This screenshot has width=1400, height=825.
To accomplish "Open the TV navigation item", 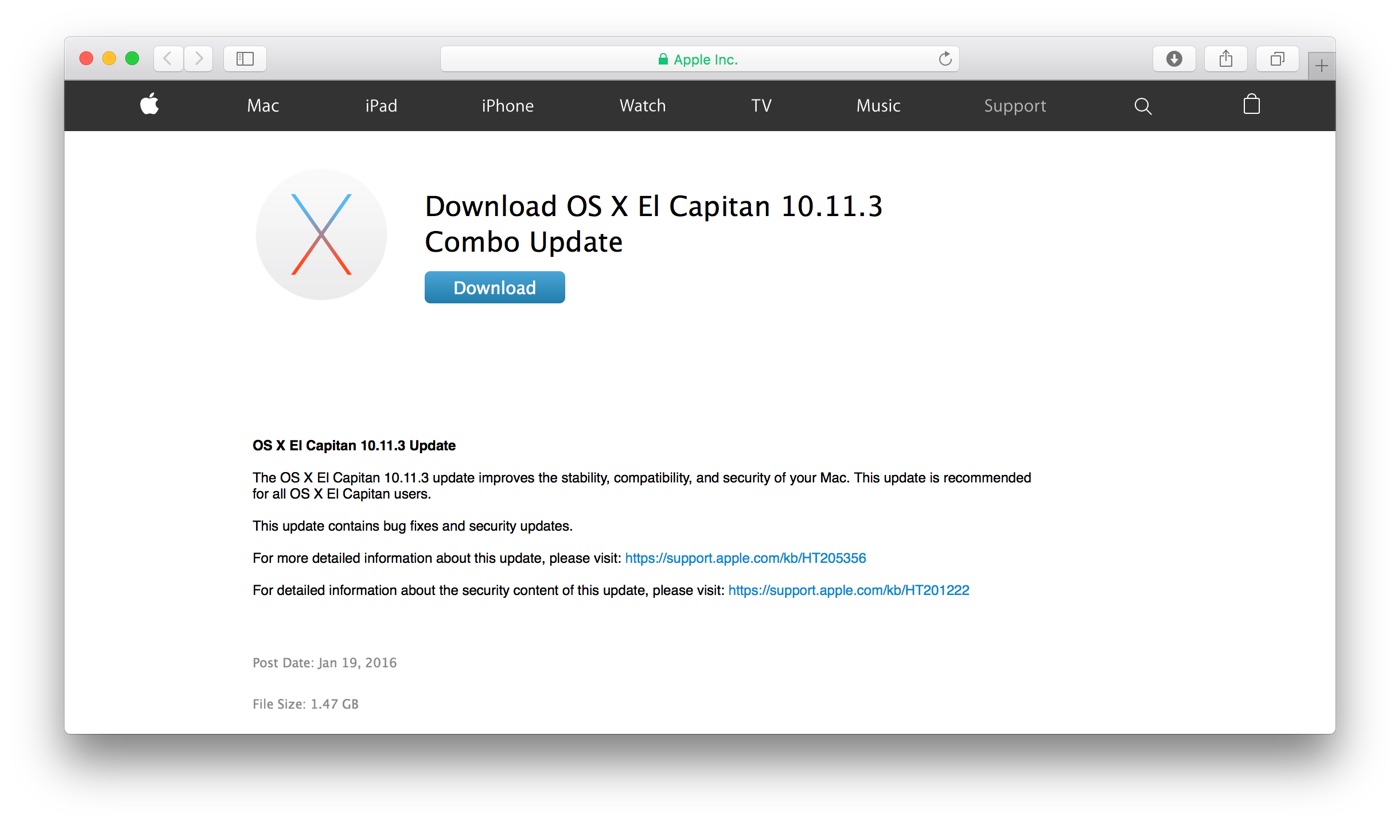I will coord(761,106).
